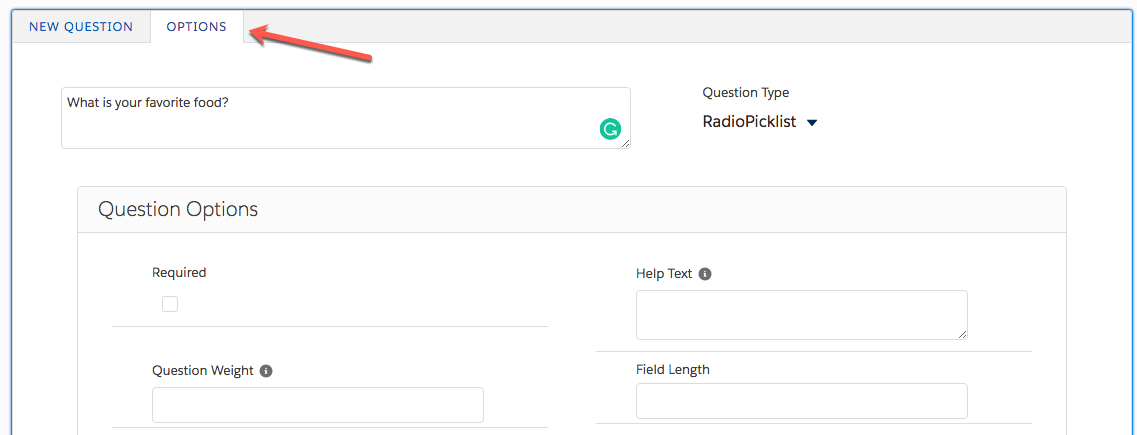Viewport: 1137px width, 435px height.
Task: Focus the favorite food question text box
Action: [x=330, y=118]
